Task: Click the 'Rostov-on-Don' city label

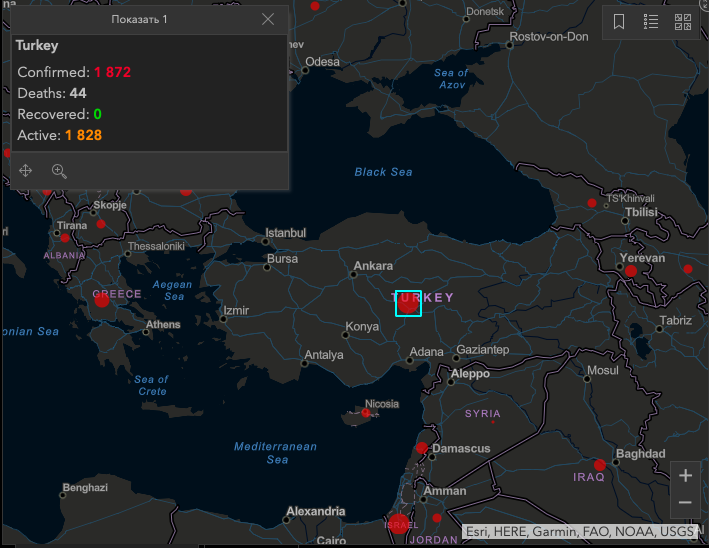Action: point(549,37)
